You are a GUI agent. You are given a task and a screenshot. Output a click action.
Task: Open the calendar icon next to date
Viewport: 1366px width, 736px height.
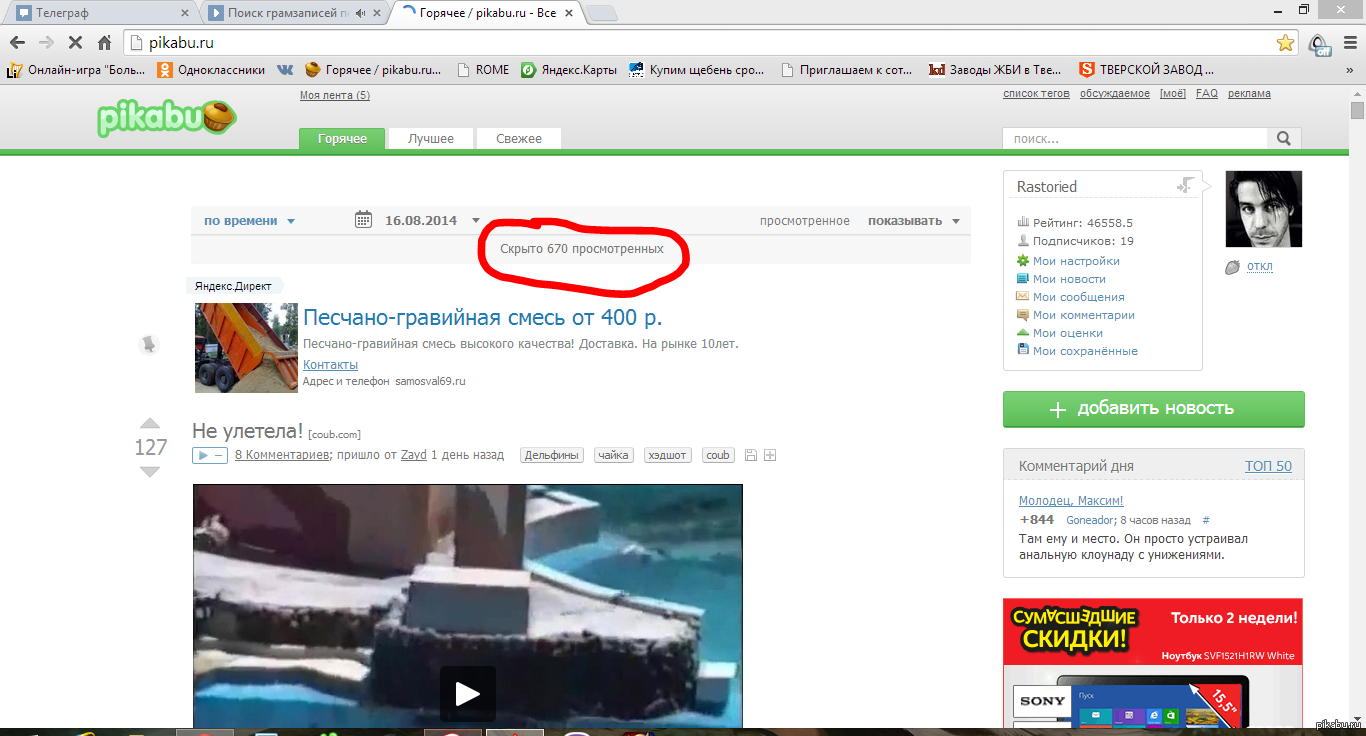(x=364, y=221)
